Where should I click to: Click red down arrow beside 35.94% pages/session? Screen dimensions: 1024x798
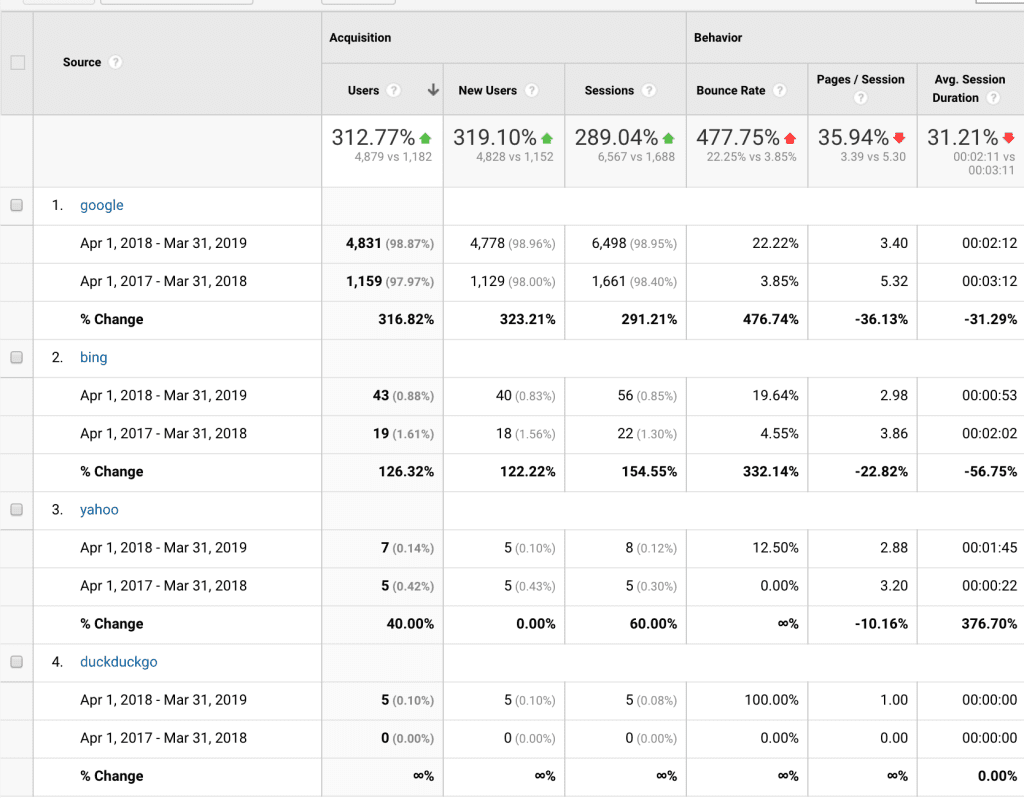click(x=899, y=138)
